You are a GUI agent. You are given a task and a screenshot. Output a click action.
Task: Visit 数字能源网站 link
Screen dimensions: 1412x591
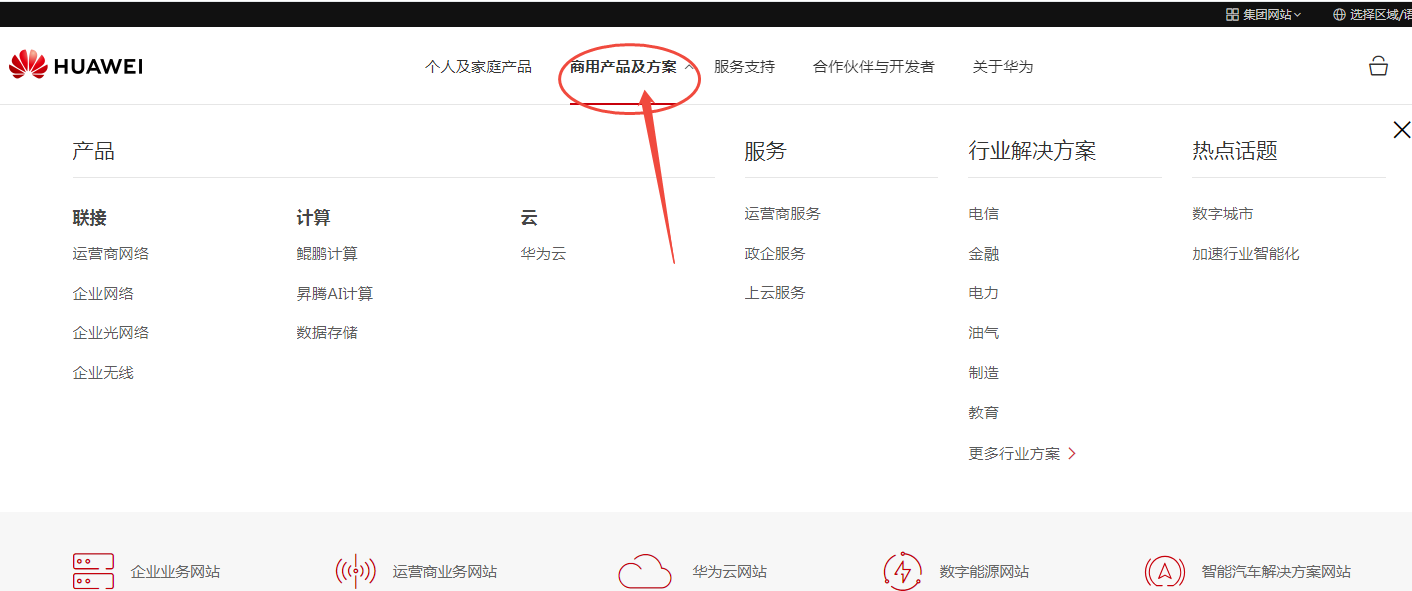pos(984,572)
